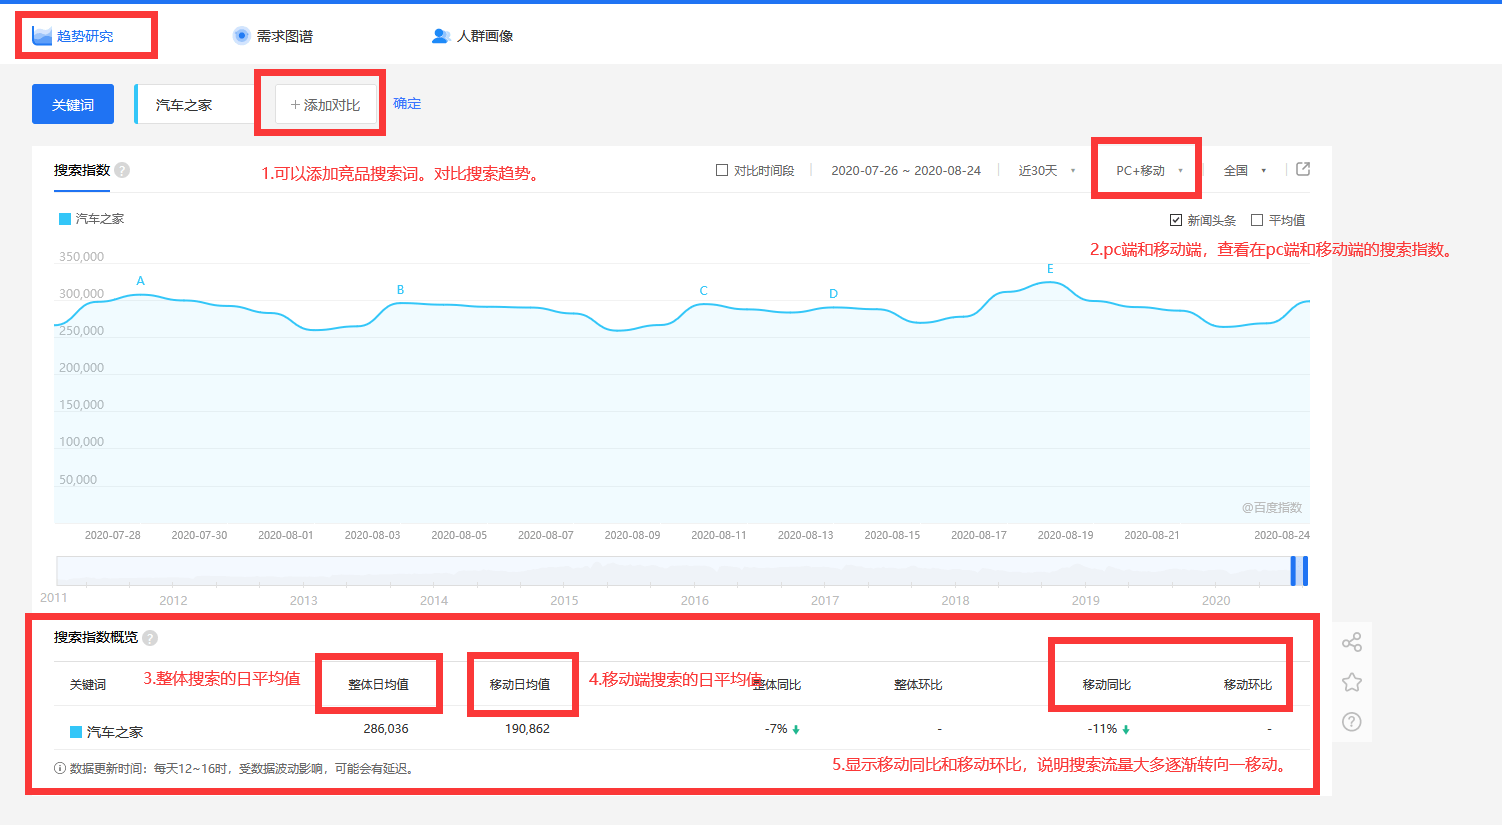Click the 整体环比 column header

pyautogui.click(x=918, y=685)
